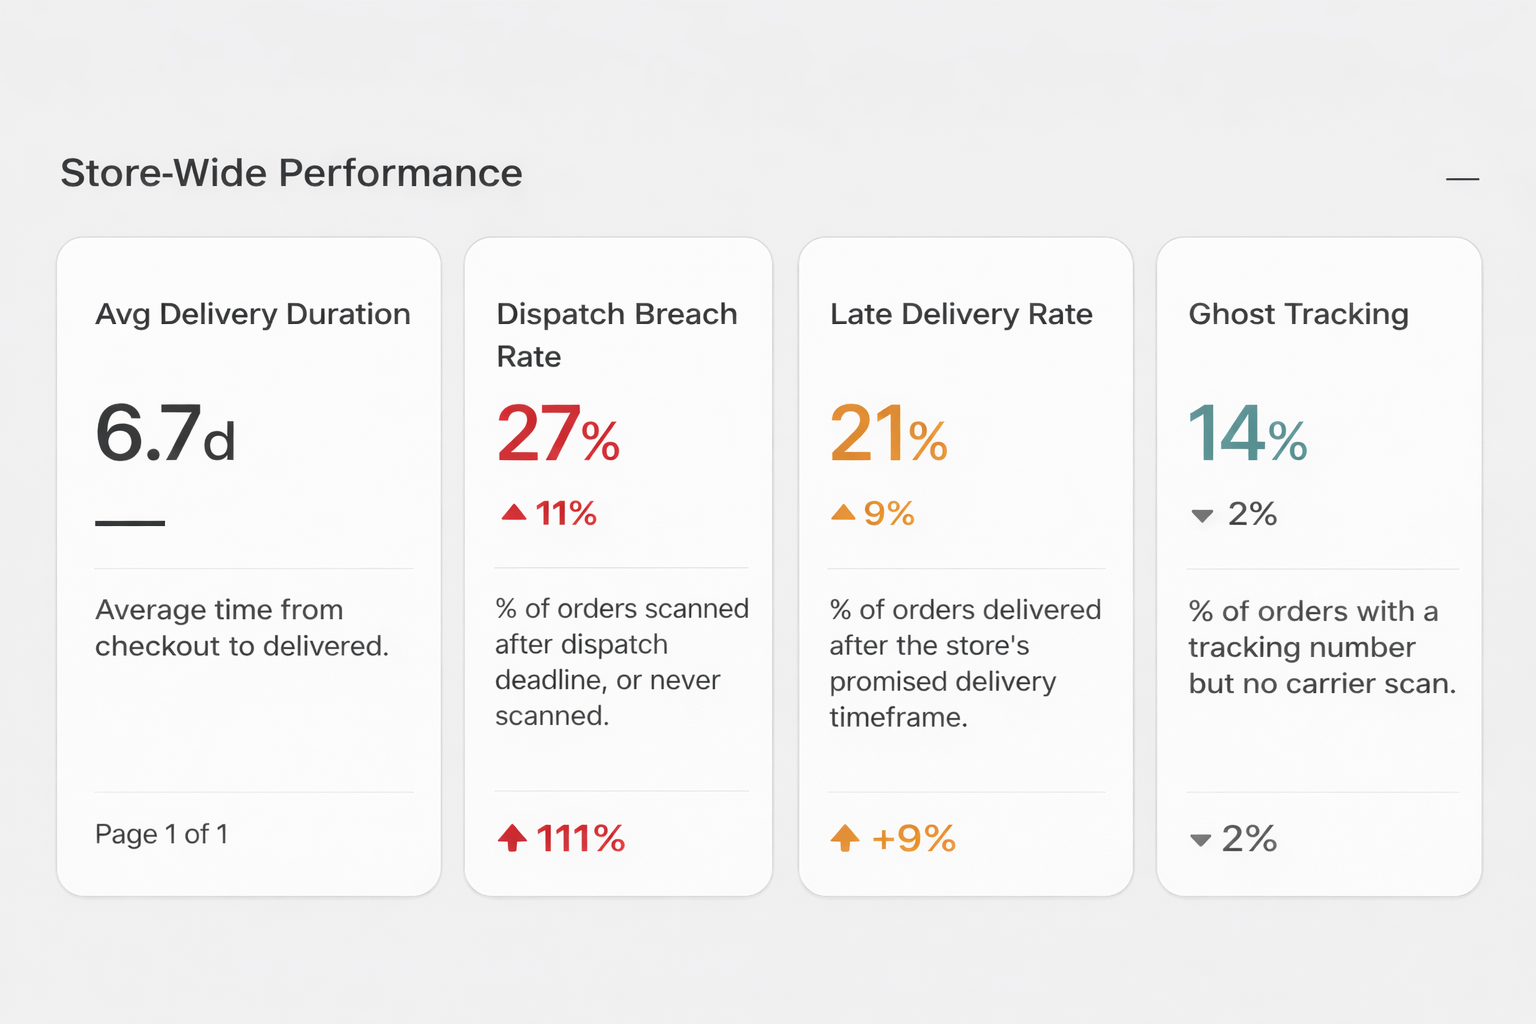Expand the Ghost Tracking metric description
1536x1024 pixels.
(1322, 647)
